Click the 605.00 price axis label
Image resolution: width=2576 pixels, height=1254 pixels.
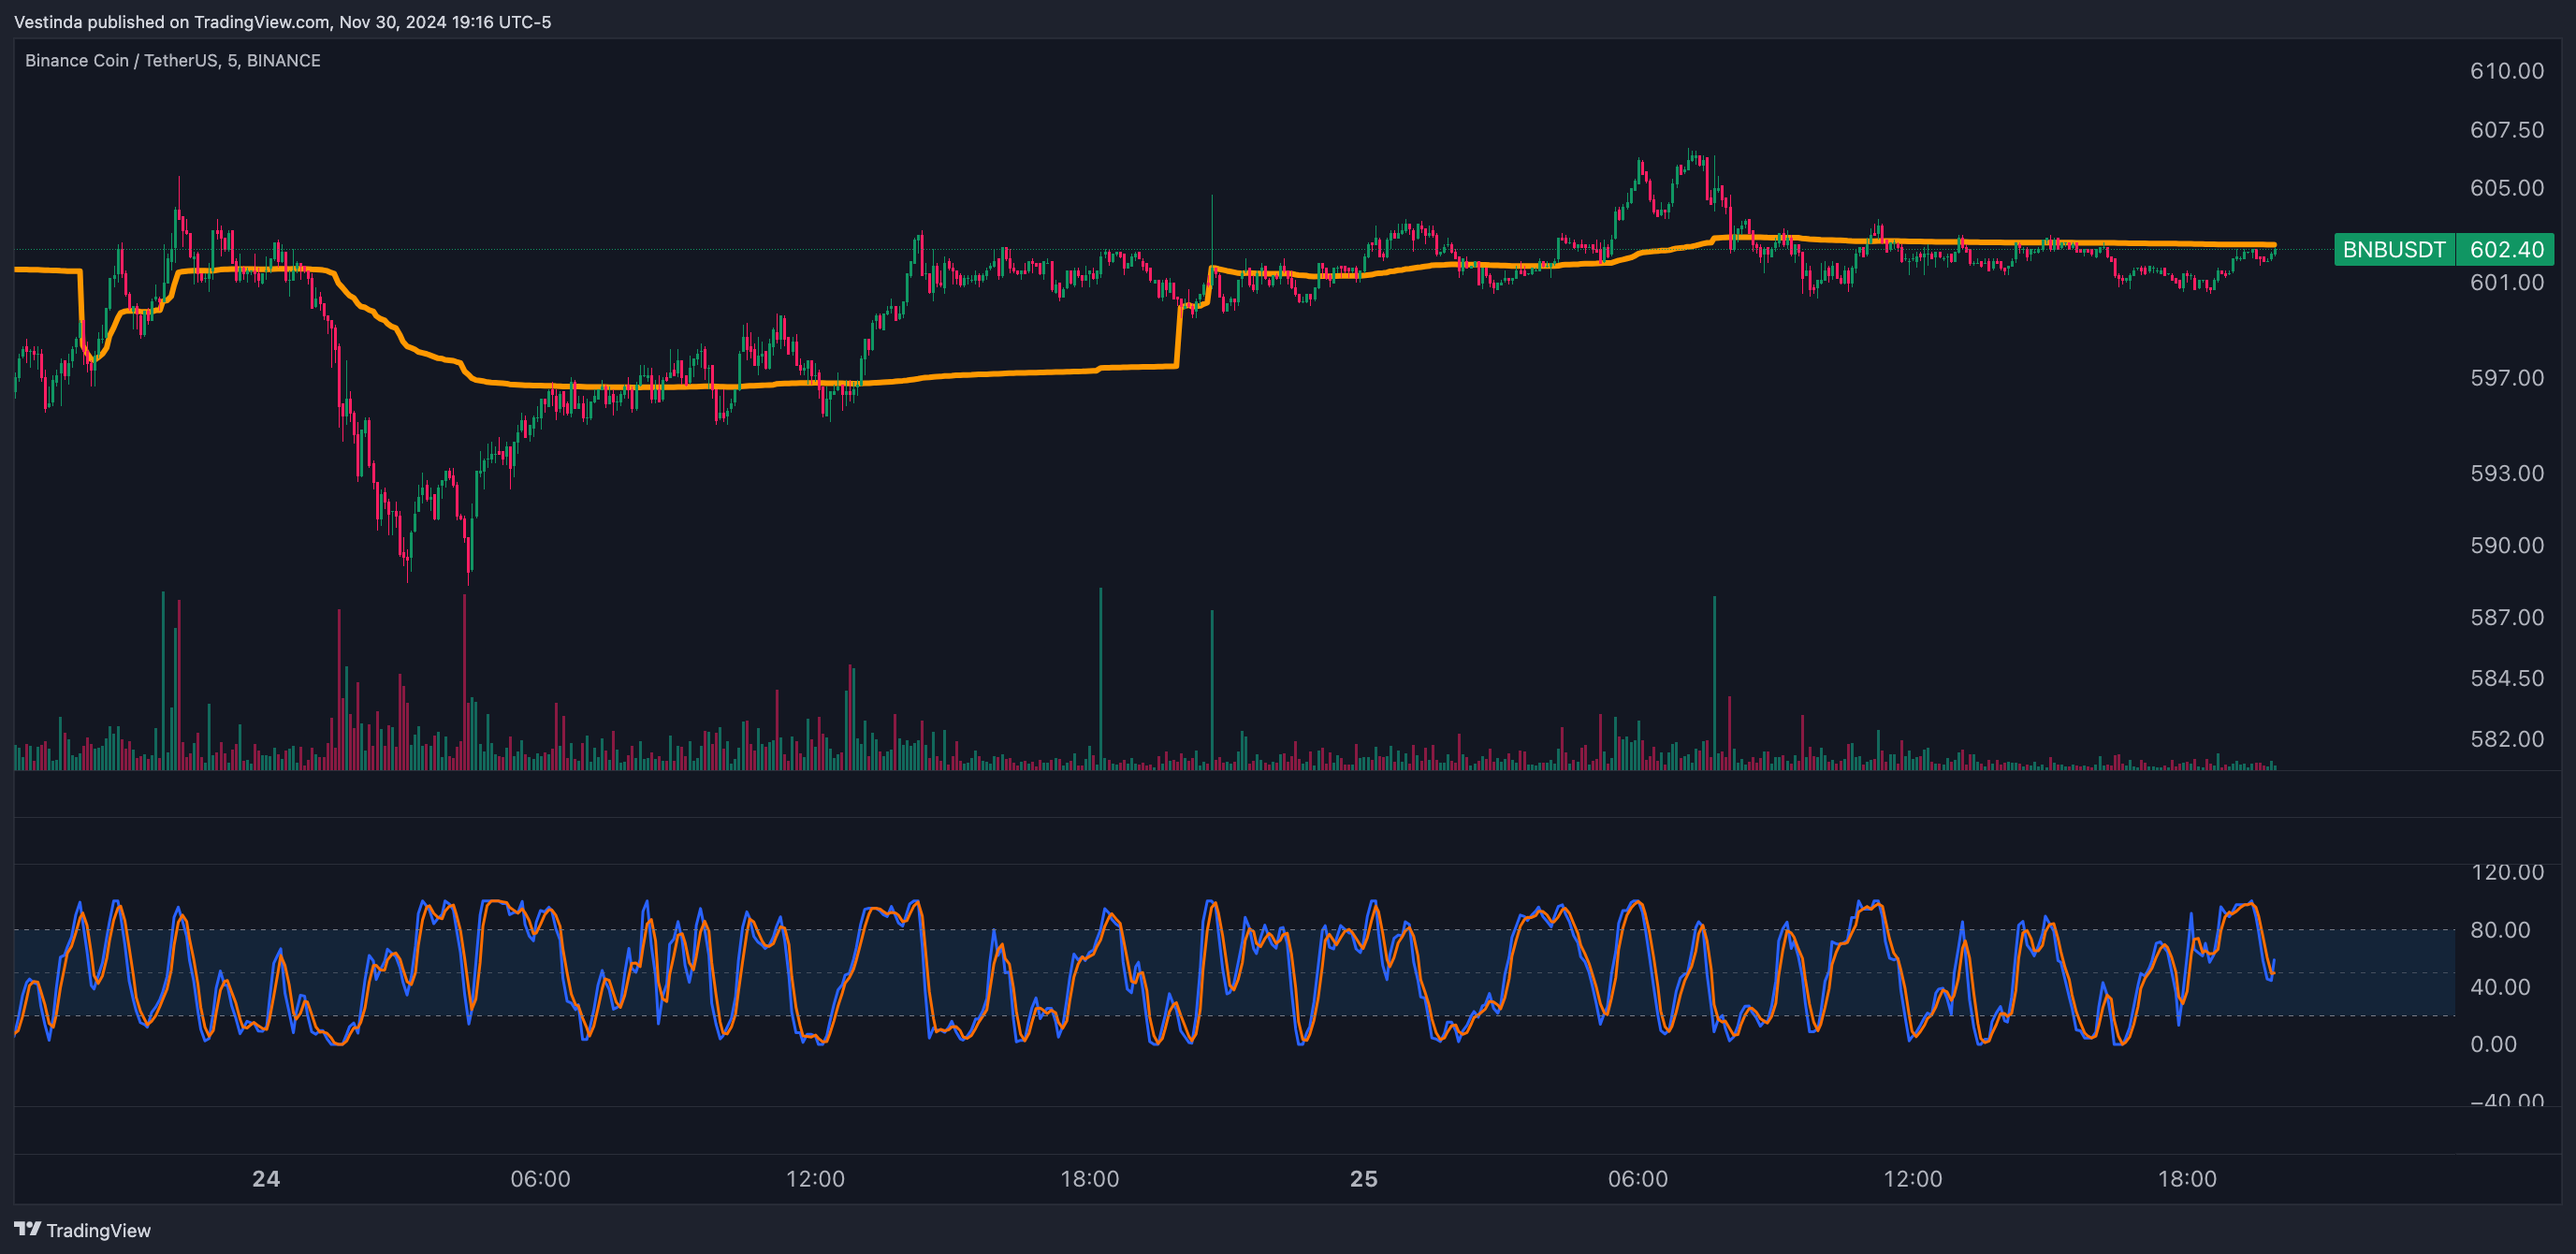click(x=2506, y=188)
